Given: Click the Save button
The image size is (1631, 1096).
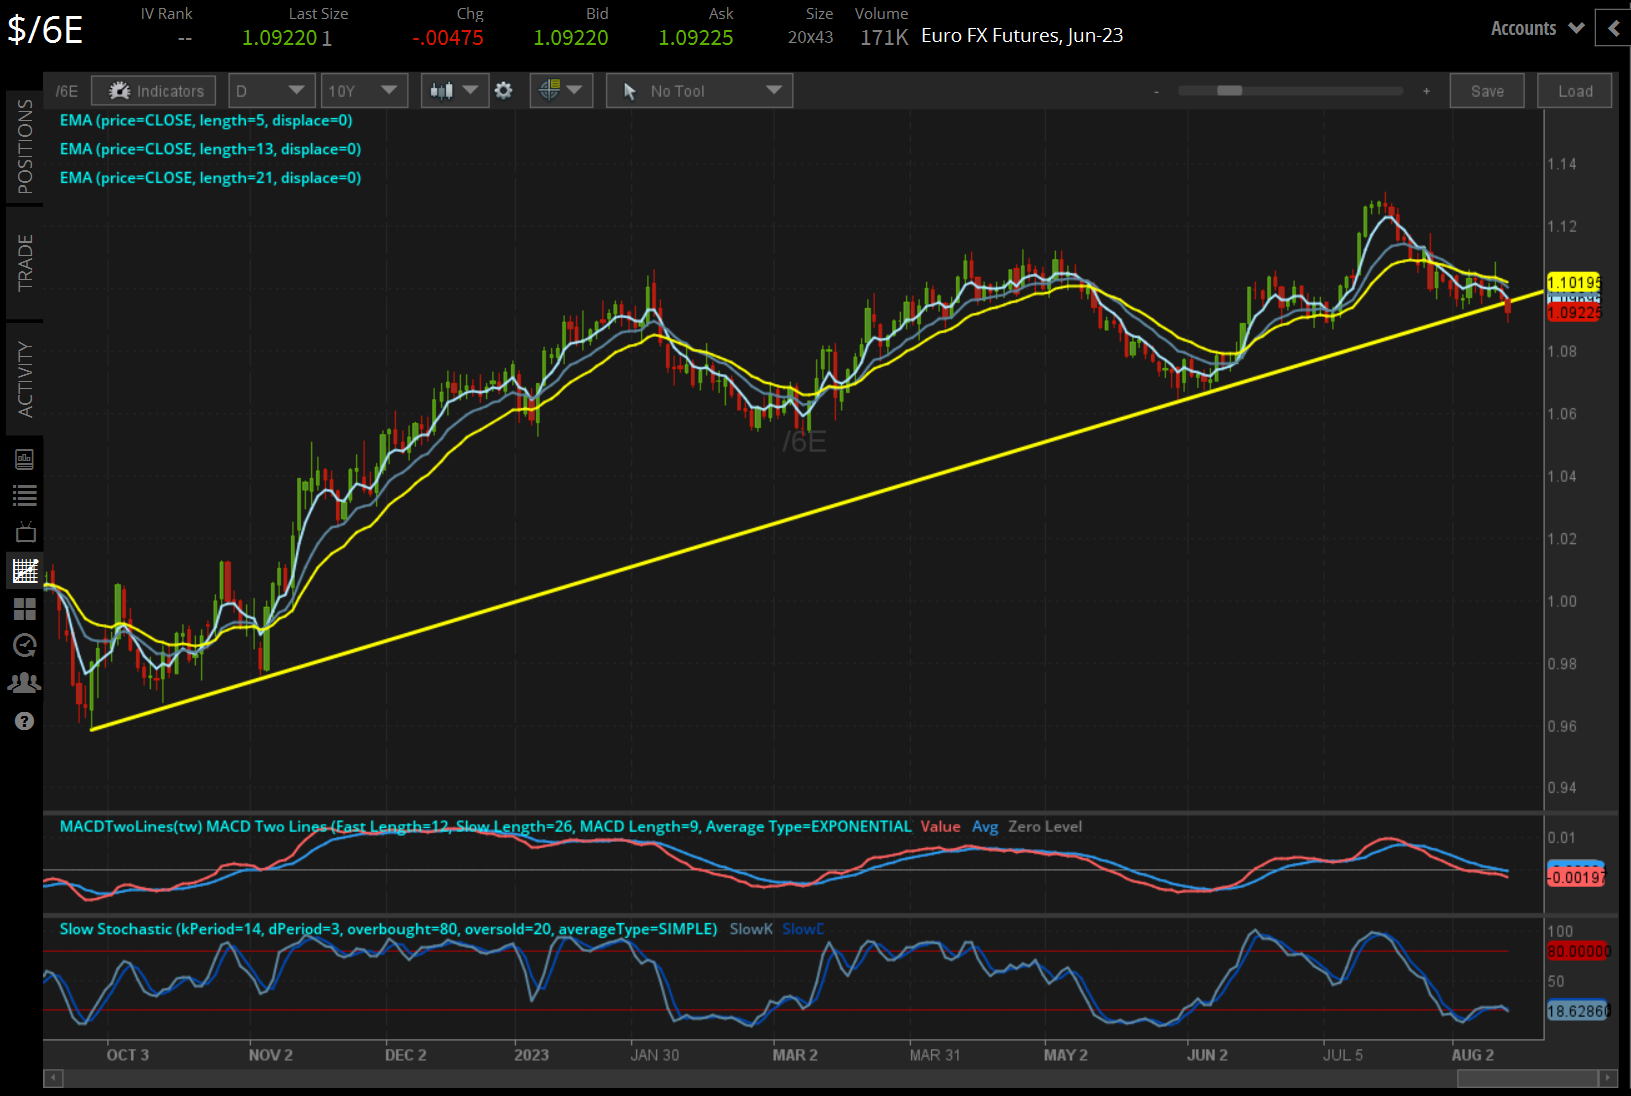Looking at the screenshot, I should [1487, 90].
